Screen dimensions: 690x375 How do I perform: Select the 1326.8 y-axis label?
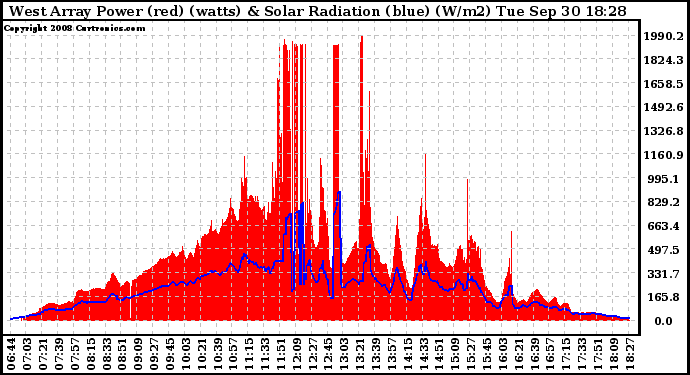tap(664, 131)
